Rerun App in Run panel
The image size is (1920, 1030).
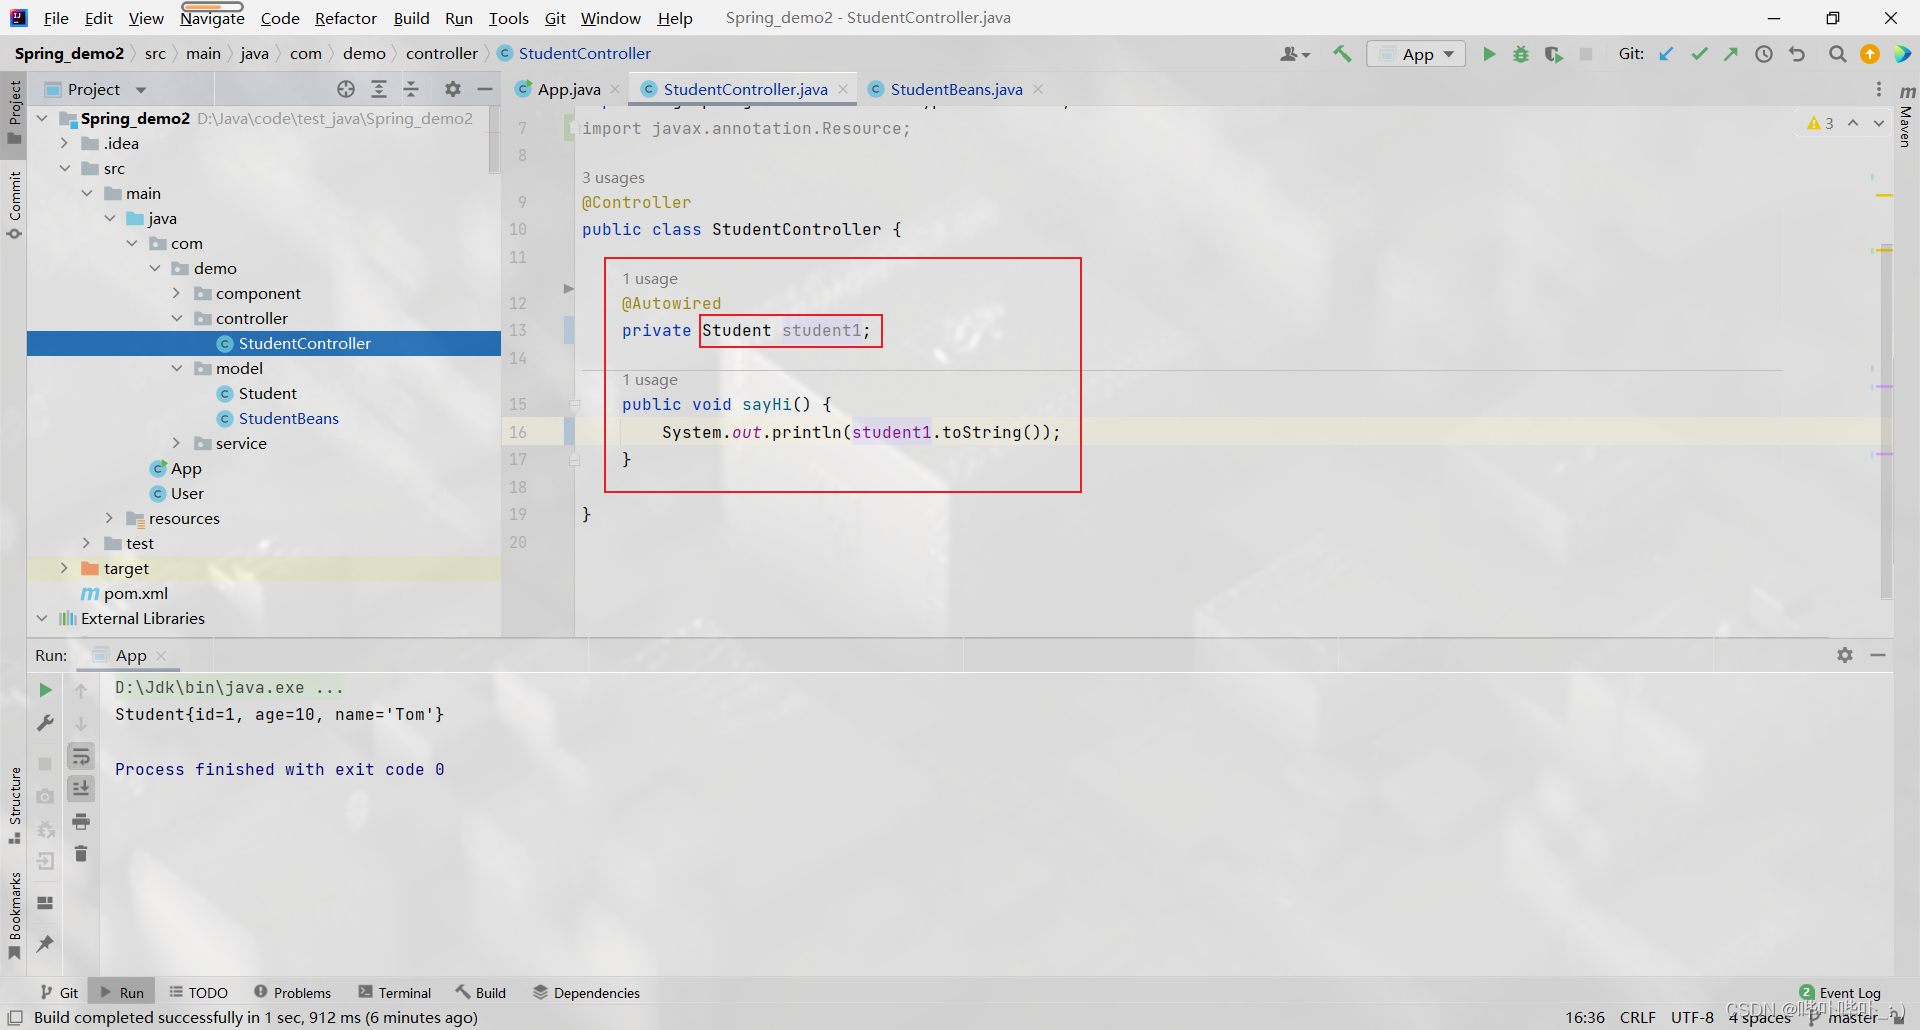click(45, 690)
